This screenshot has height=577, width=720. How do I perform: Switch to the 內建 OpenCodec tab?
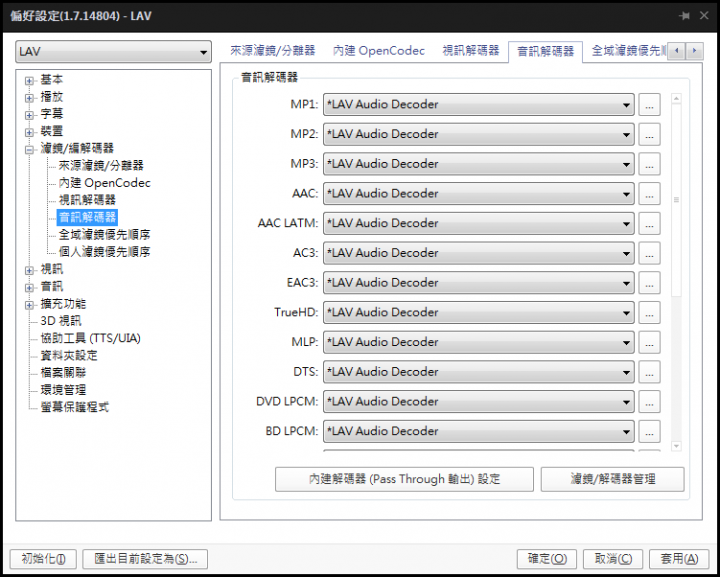pyautogui.click(x=379, y=50)
